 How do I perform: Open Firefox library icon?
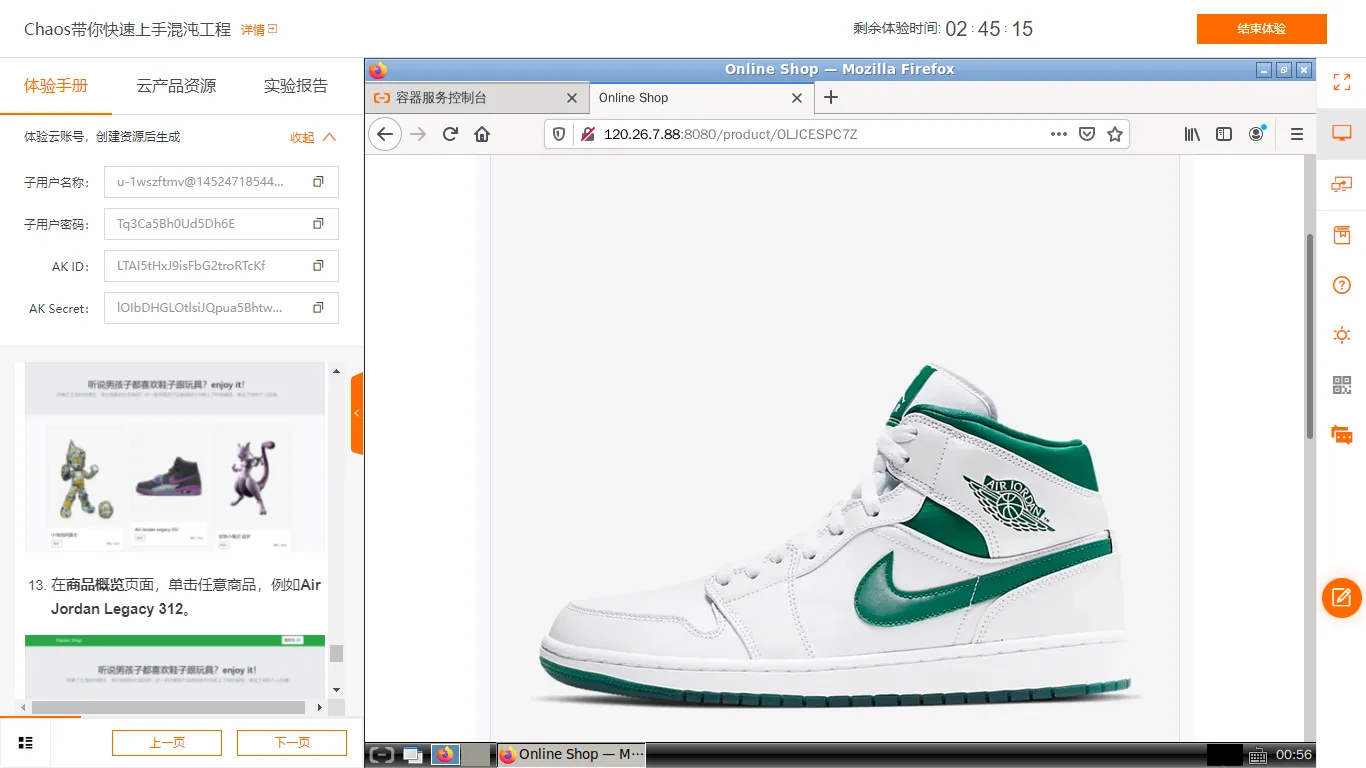pyautogui.click(x=1192, y=134)
